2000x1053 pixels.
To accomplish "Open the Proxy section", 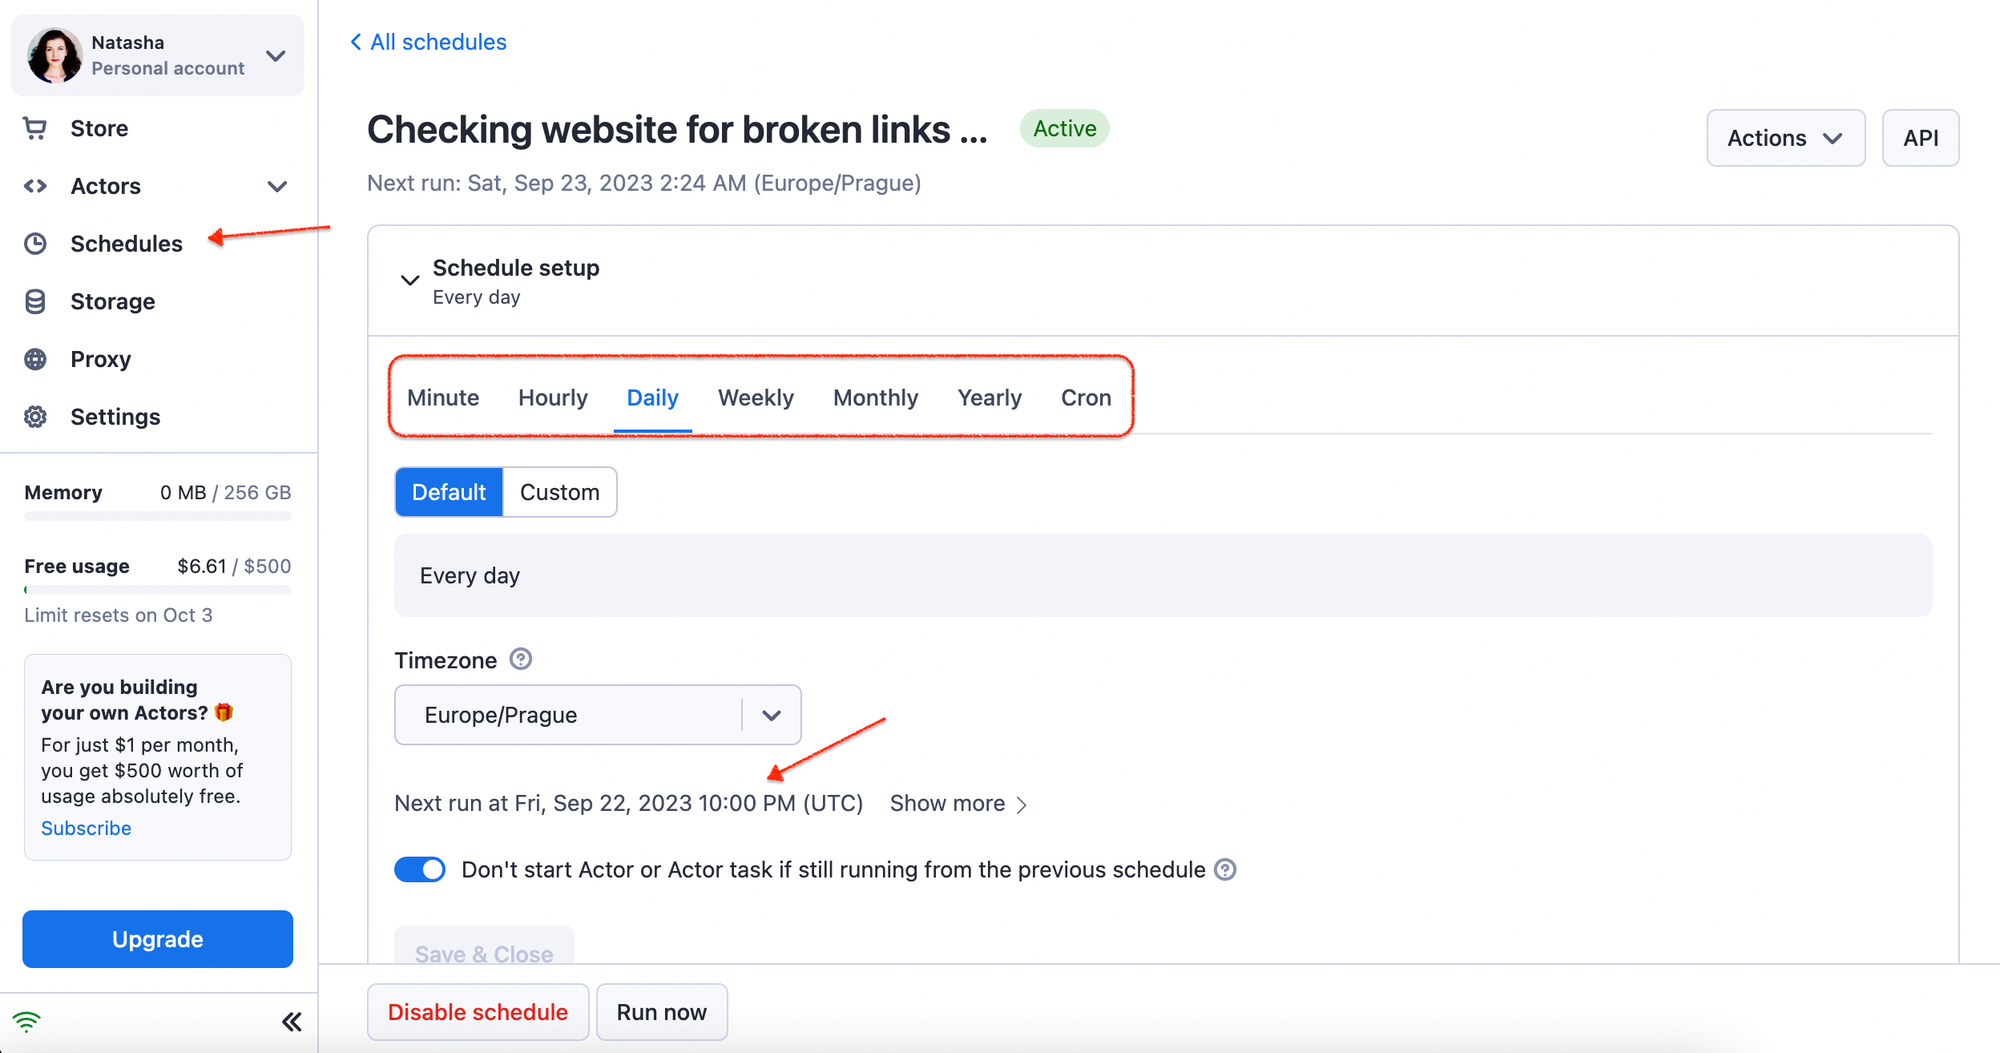I will coord(101,359).
